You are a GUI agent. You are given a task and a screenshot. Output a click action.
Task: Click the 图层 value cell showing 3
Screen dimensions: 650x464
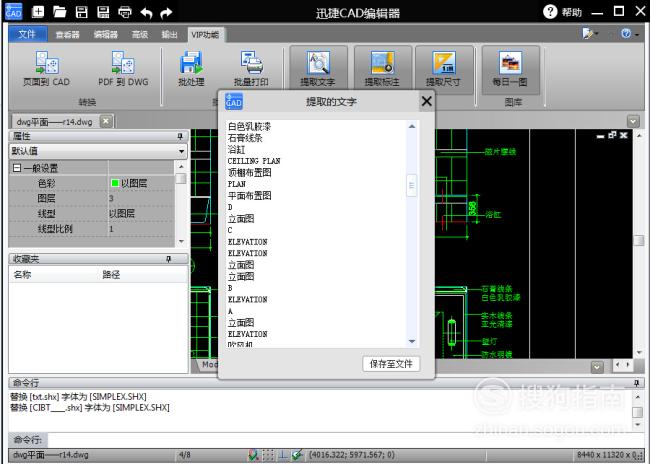coord(141,198)
